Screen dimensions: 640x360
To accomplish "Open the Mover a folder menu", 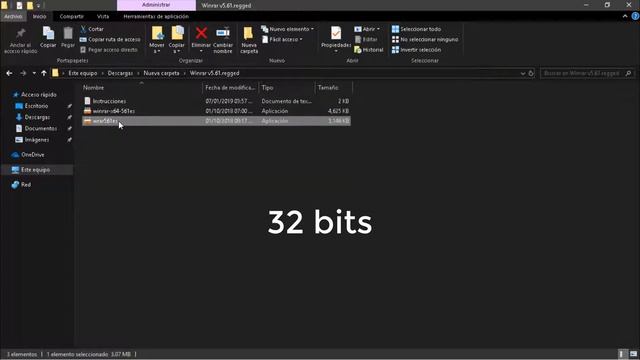I will point(157,40).
